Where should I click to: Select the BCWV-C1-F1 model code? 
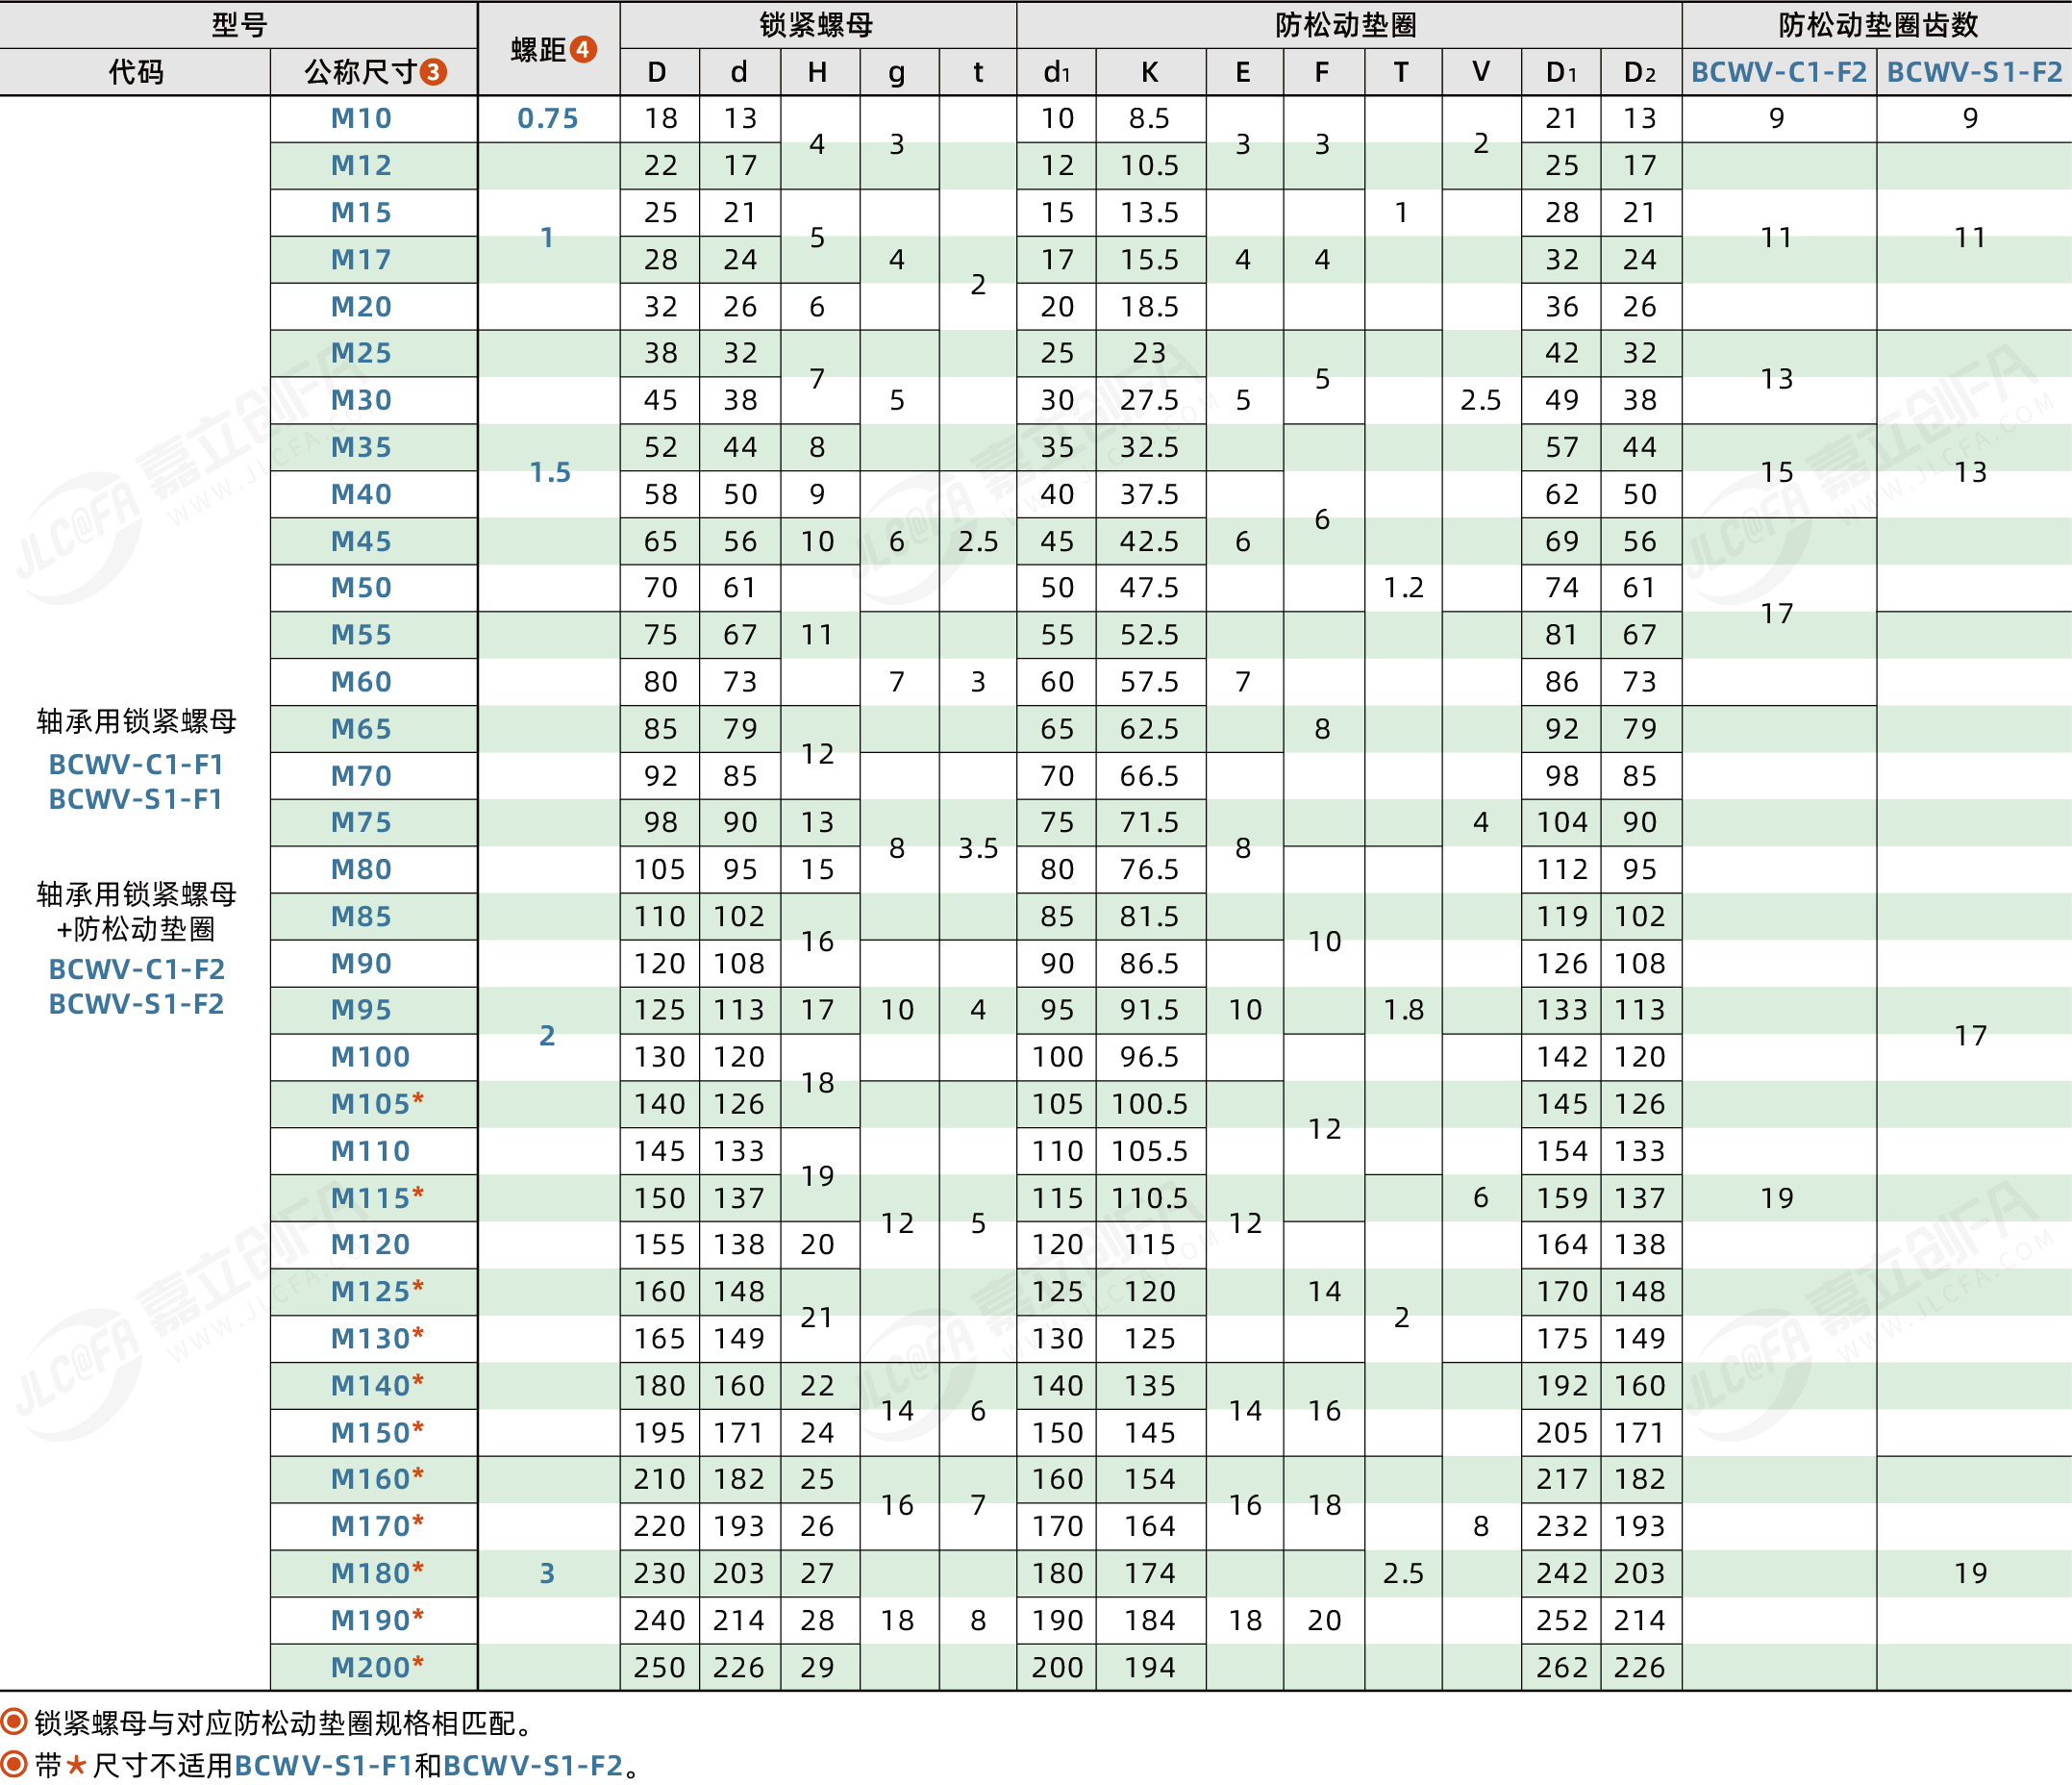(x=136, y=764)
